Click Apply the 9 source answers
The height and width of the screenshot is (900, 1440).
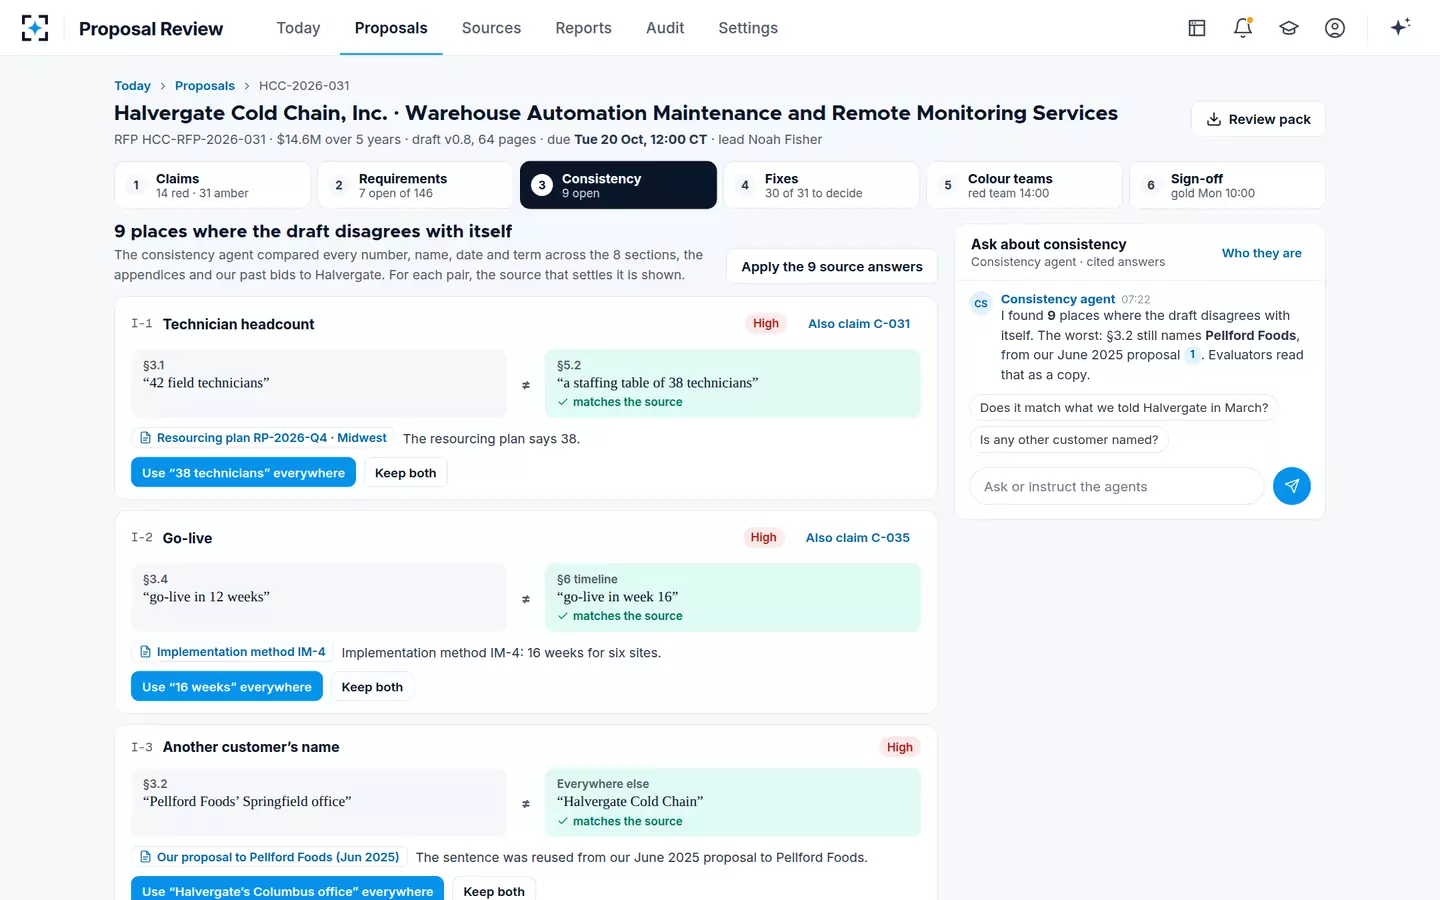(832, 267)
